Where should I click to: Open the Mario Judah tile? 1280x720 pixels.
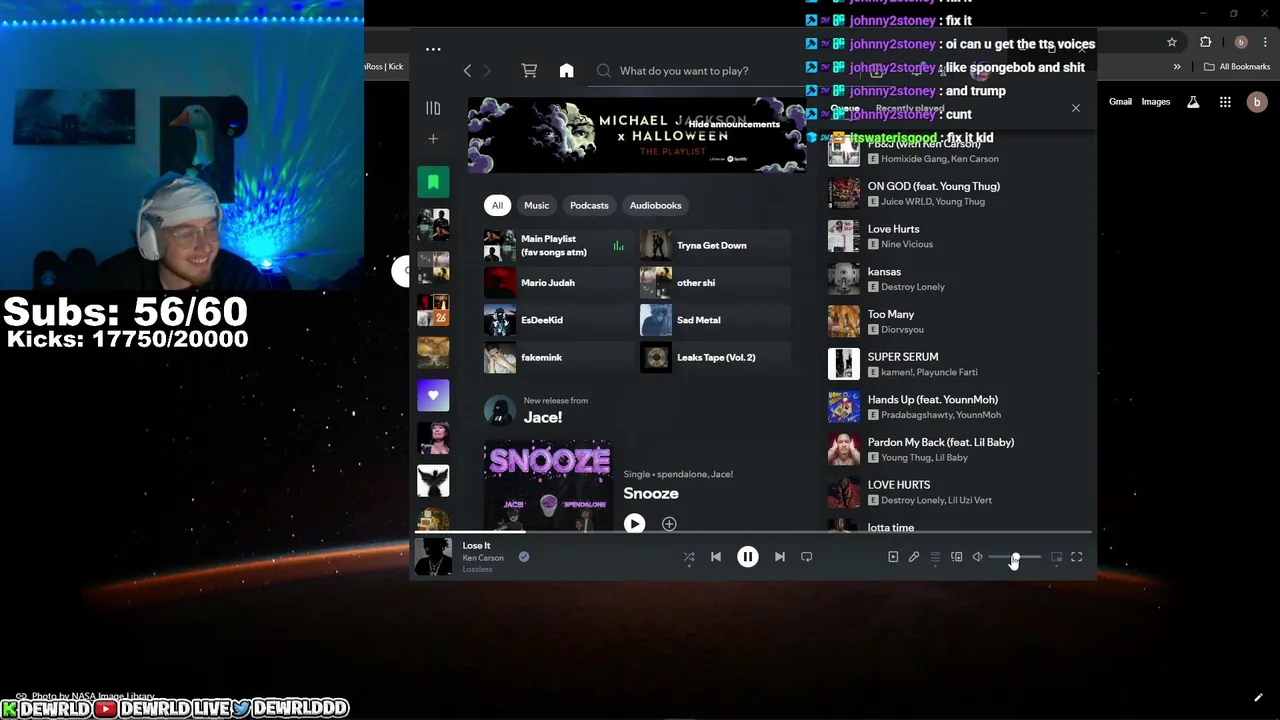(x=558, y=282)
